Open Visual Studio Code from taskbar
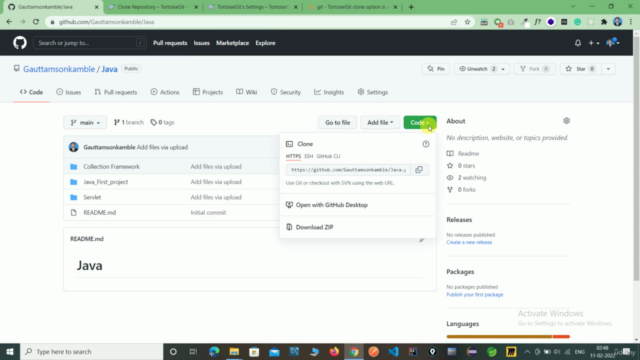Screen dimensions: 640x360 tap(393, 351)
